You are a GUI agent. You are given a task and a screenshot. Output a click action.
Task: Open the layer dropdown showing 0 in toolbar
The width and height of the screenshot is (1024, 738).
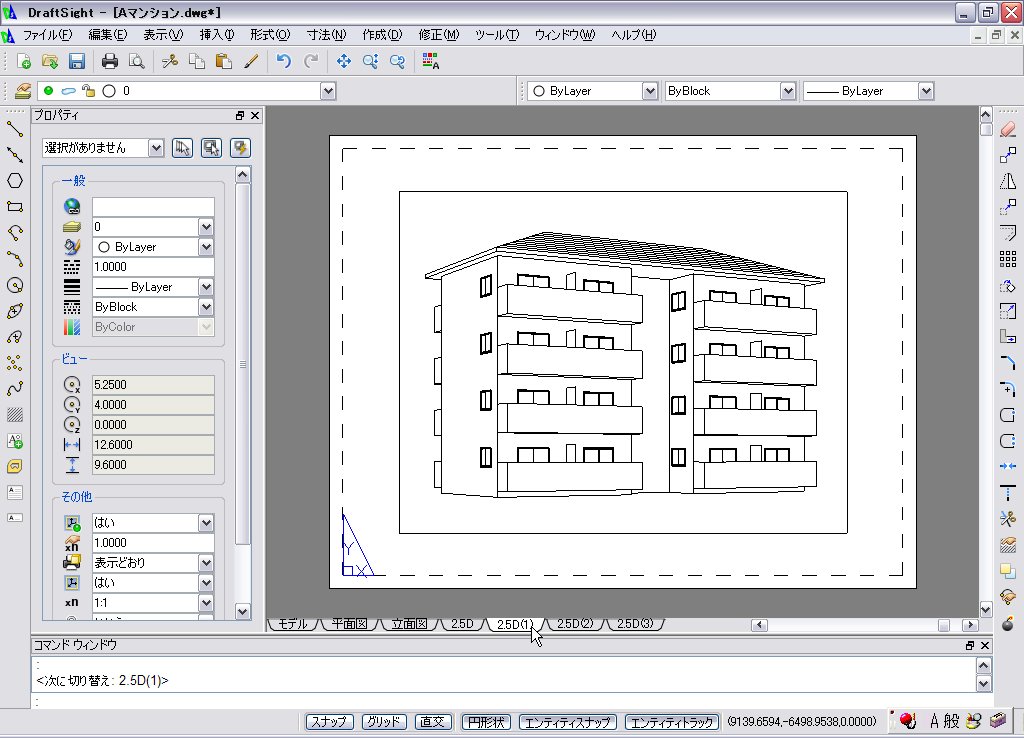point(328,91)
